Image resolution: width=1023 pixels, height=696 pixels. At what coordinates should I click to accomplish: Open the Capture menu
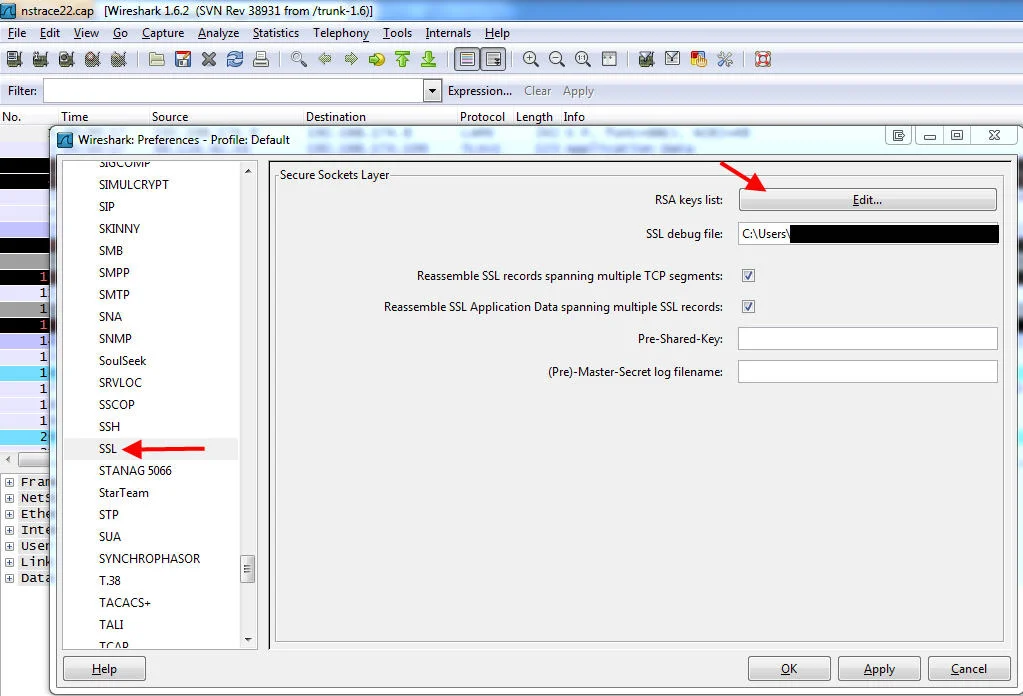(163, 33)
